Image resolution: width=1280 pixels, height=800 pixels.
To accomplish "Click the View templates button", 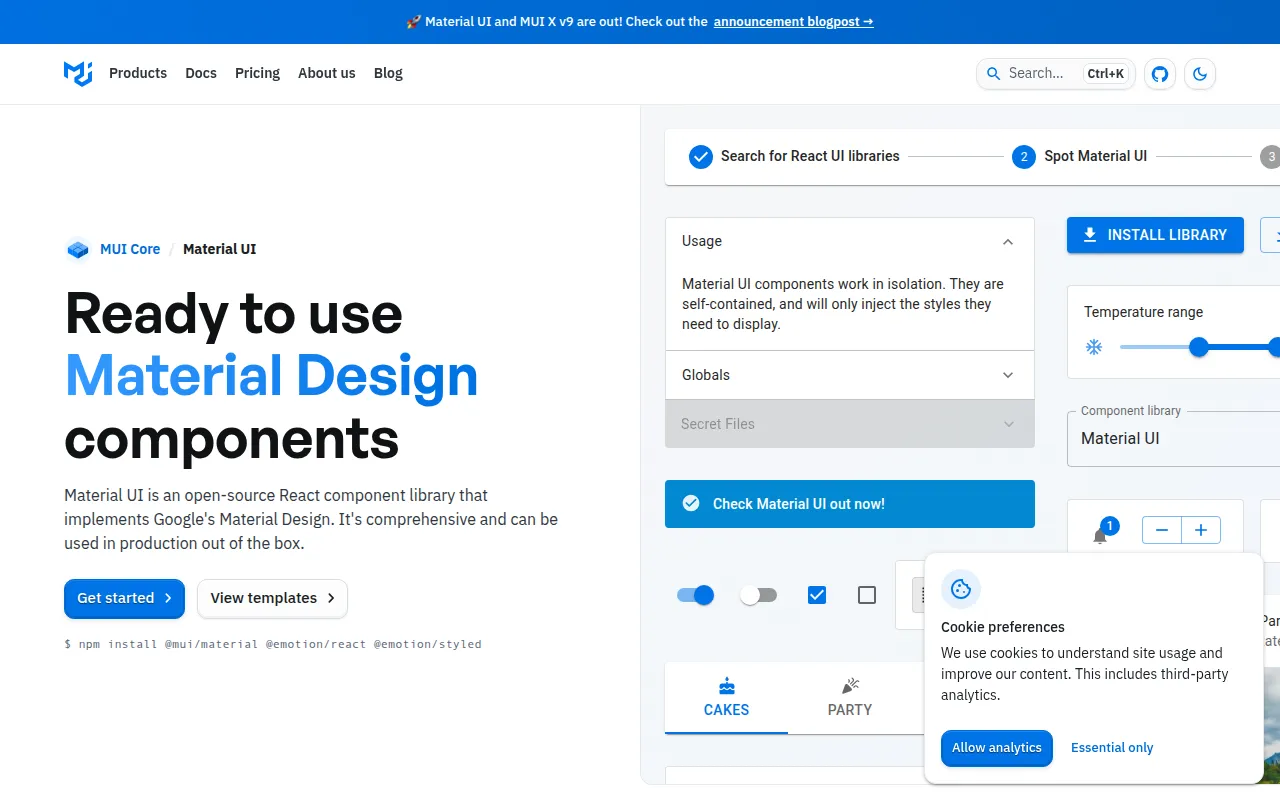I will (x=272, y=598).
